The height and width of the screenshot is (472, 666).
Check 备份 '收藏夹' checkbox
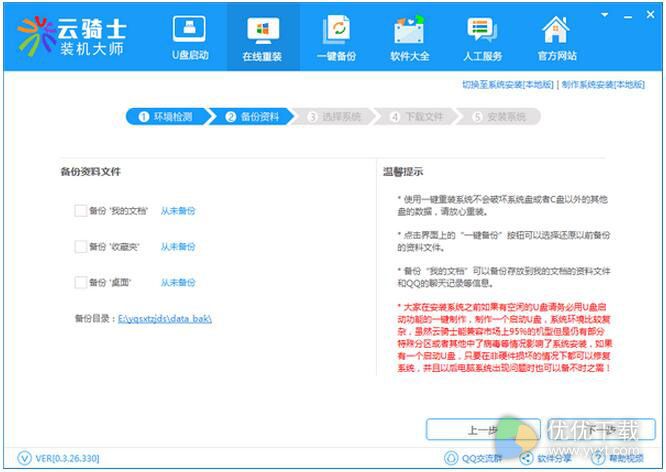pyautogui.click(x=80, y=246)
